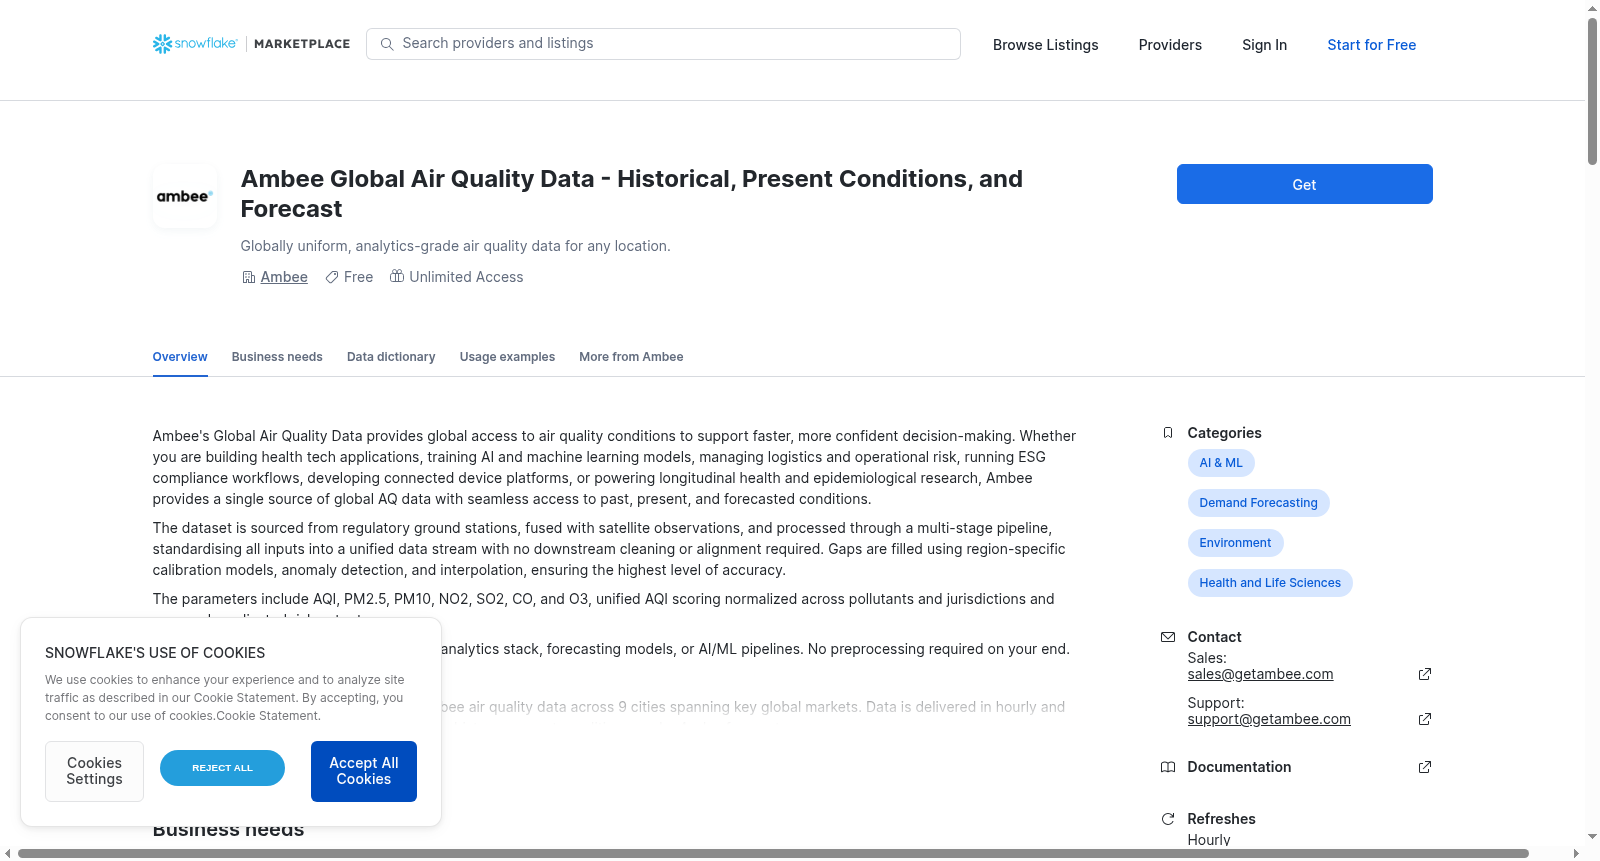1600x861 pixels.
Task: Click Accept All Cookies
Action: [x=364, y=771]
